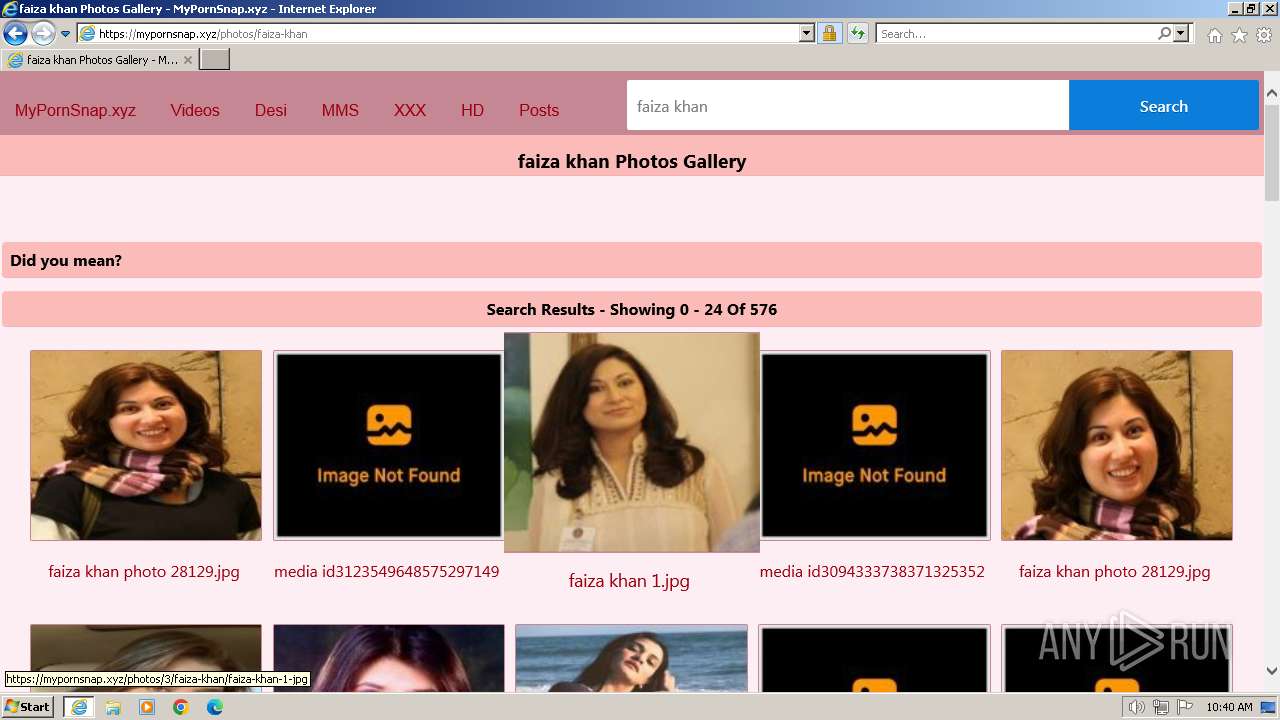This screenshot has height=720, width=1280.
Task: Click the magnifier search icon in toolbar
Action: point(1164,33)
